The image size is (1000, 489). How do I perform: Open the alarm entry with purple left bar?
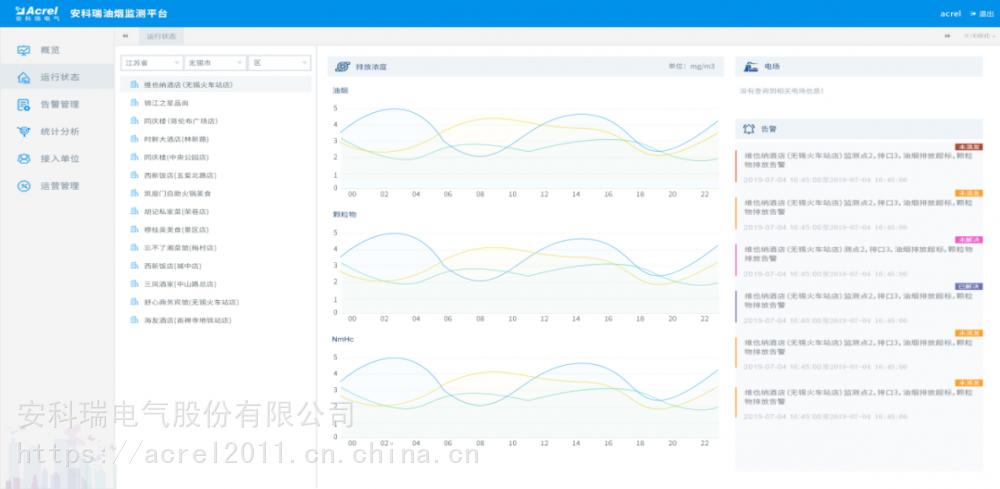click(x=859, y=307)
